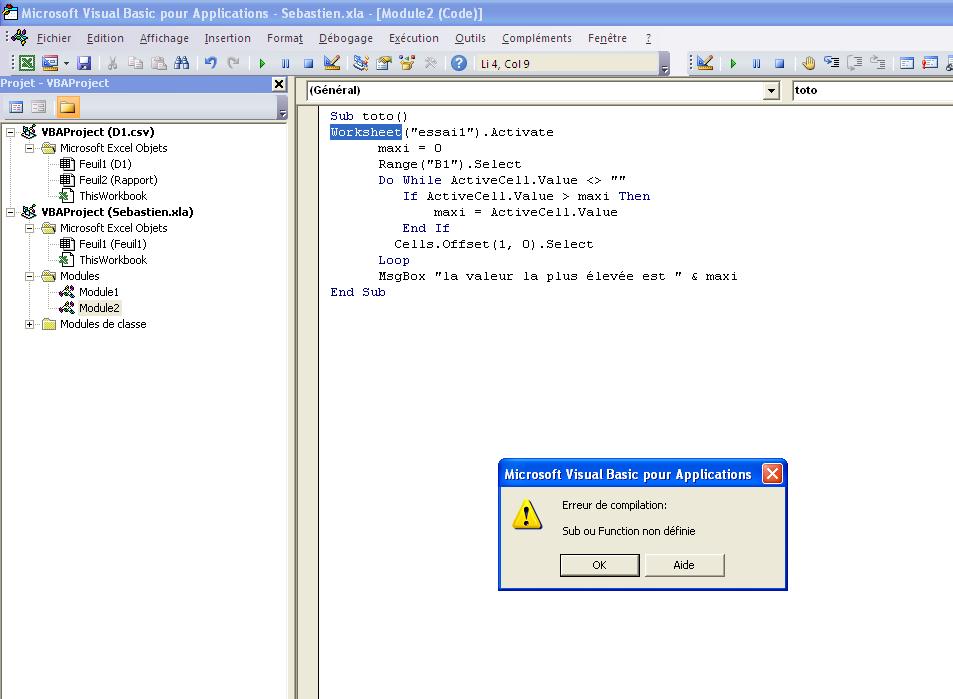Screen dimensions: 953x699
Task: Collapse the Modules folder node
Action: click(x=29, y=276)
